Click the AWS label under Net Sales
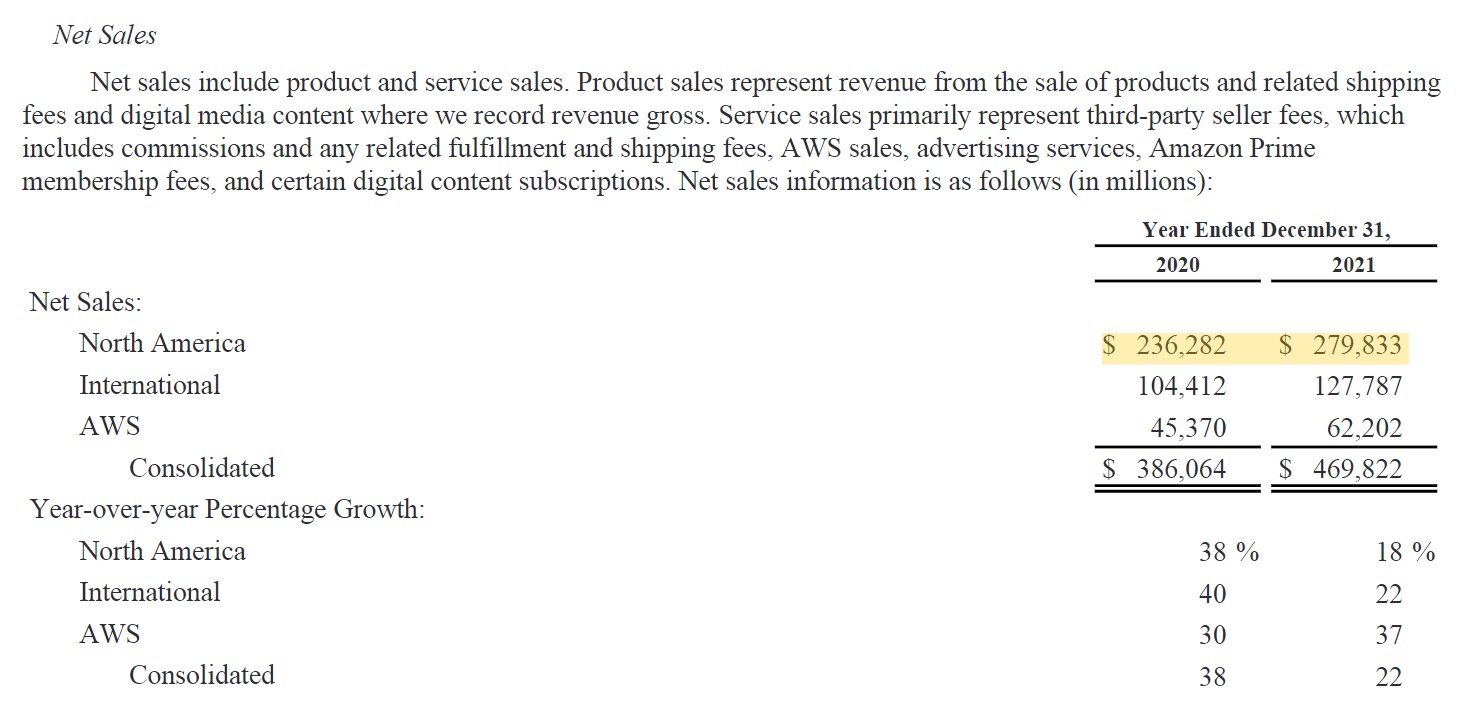This screenshot has height=703, width=1475. [x=110, y=427]
